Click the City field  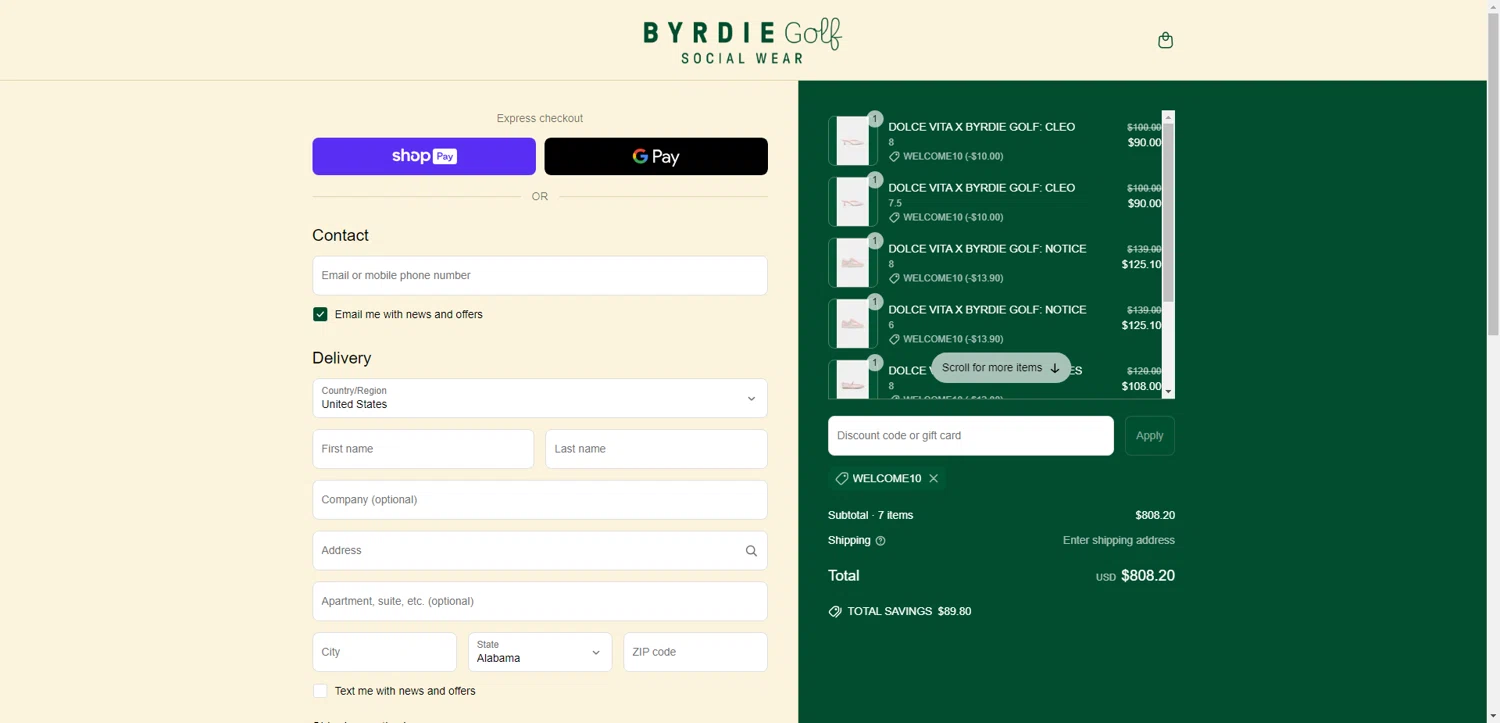(x=384, y=652)
